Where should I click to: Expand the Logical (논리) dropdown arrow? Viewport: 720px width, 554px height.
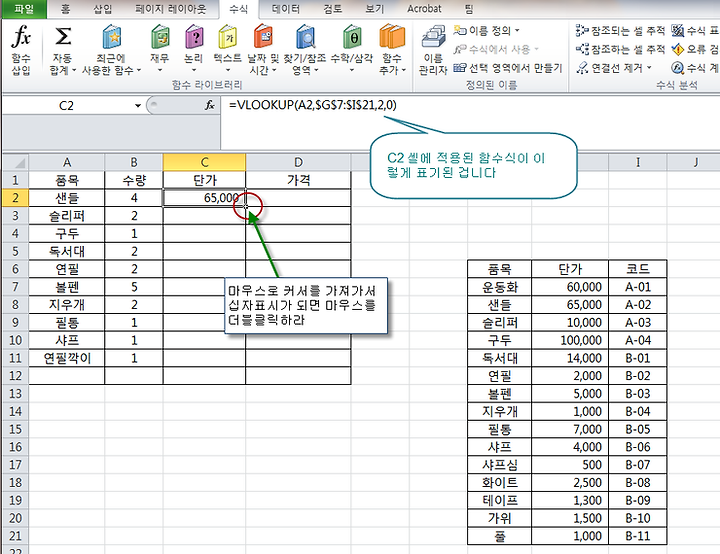click(x=194, y=70)
